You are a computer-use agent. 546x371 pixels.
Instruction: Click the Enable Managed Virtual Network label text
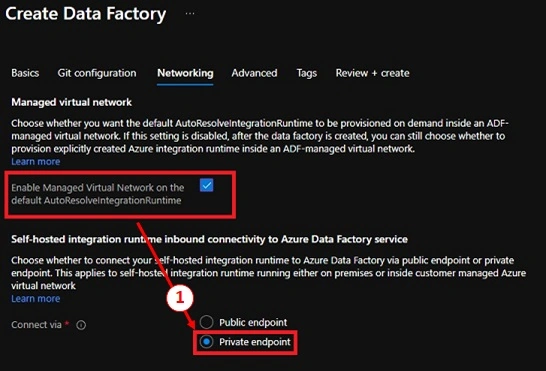[x=98, y=194]
